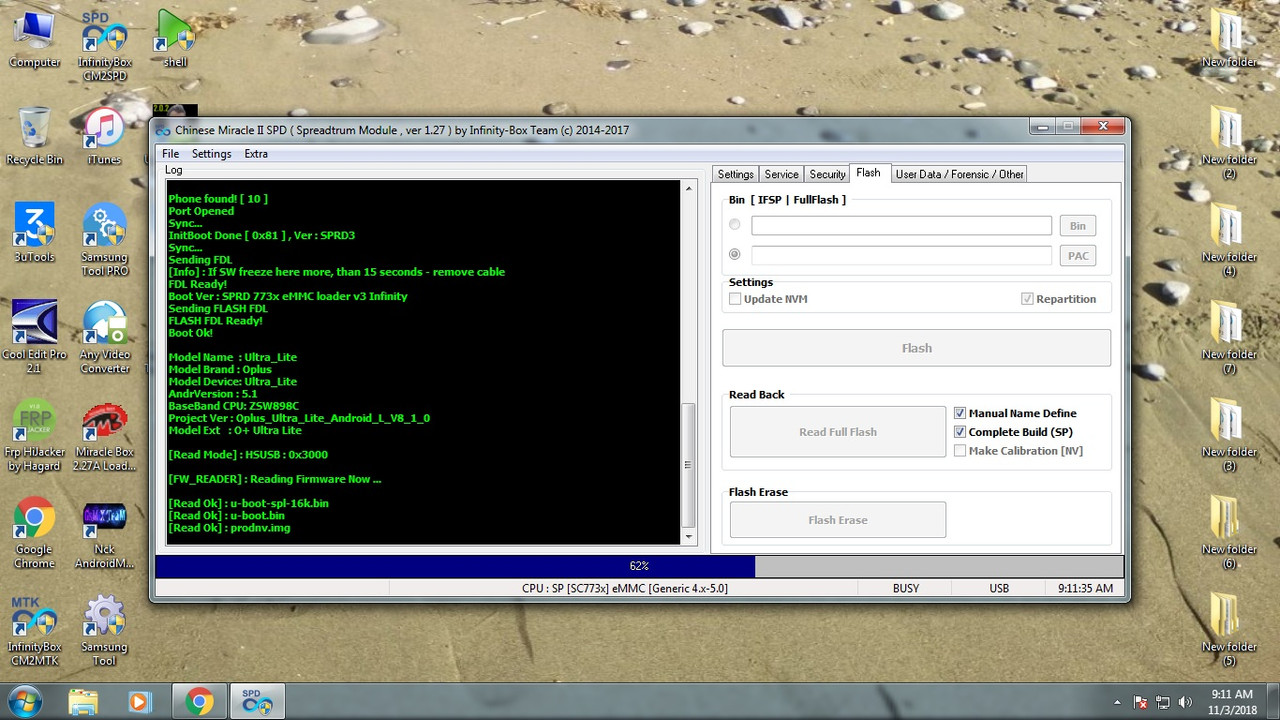
Task: Click the Bin browse button
Action: pos(1078,226)
